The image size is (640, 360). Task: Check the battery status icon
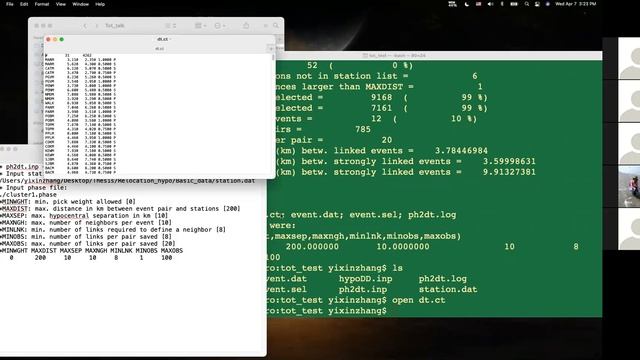pos(514,4)
